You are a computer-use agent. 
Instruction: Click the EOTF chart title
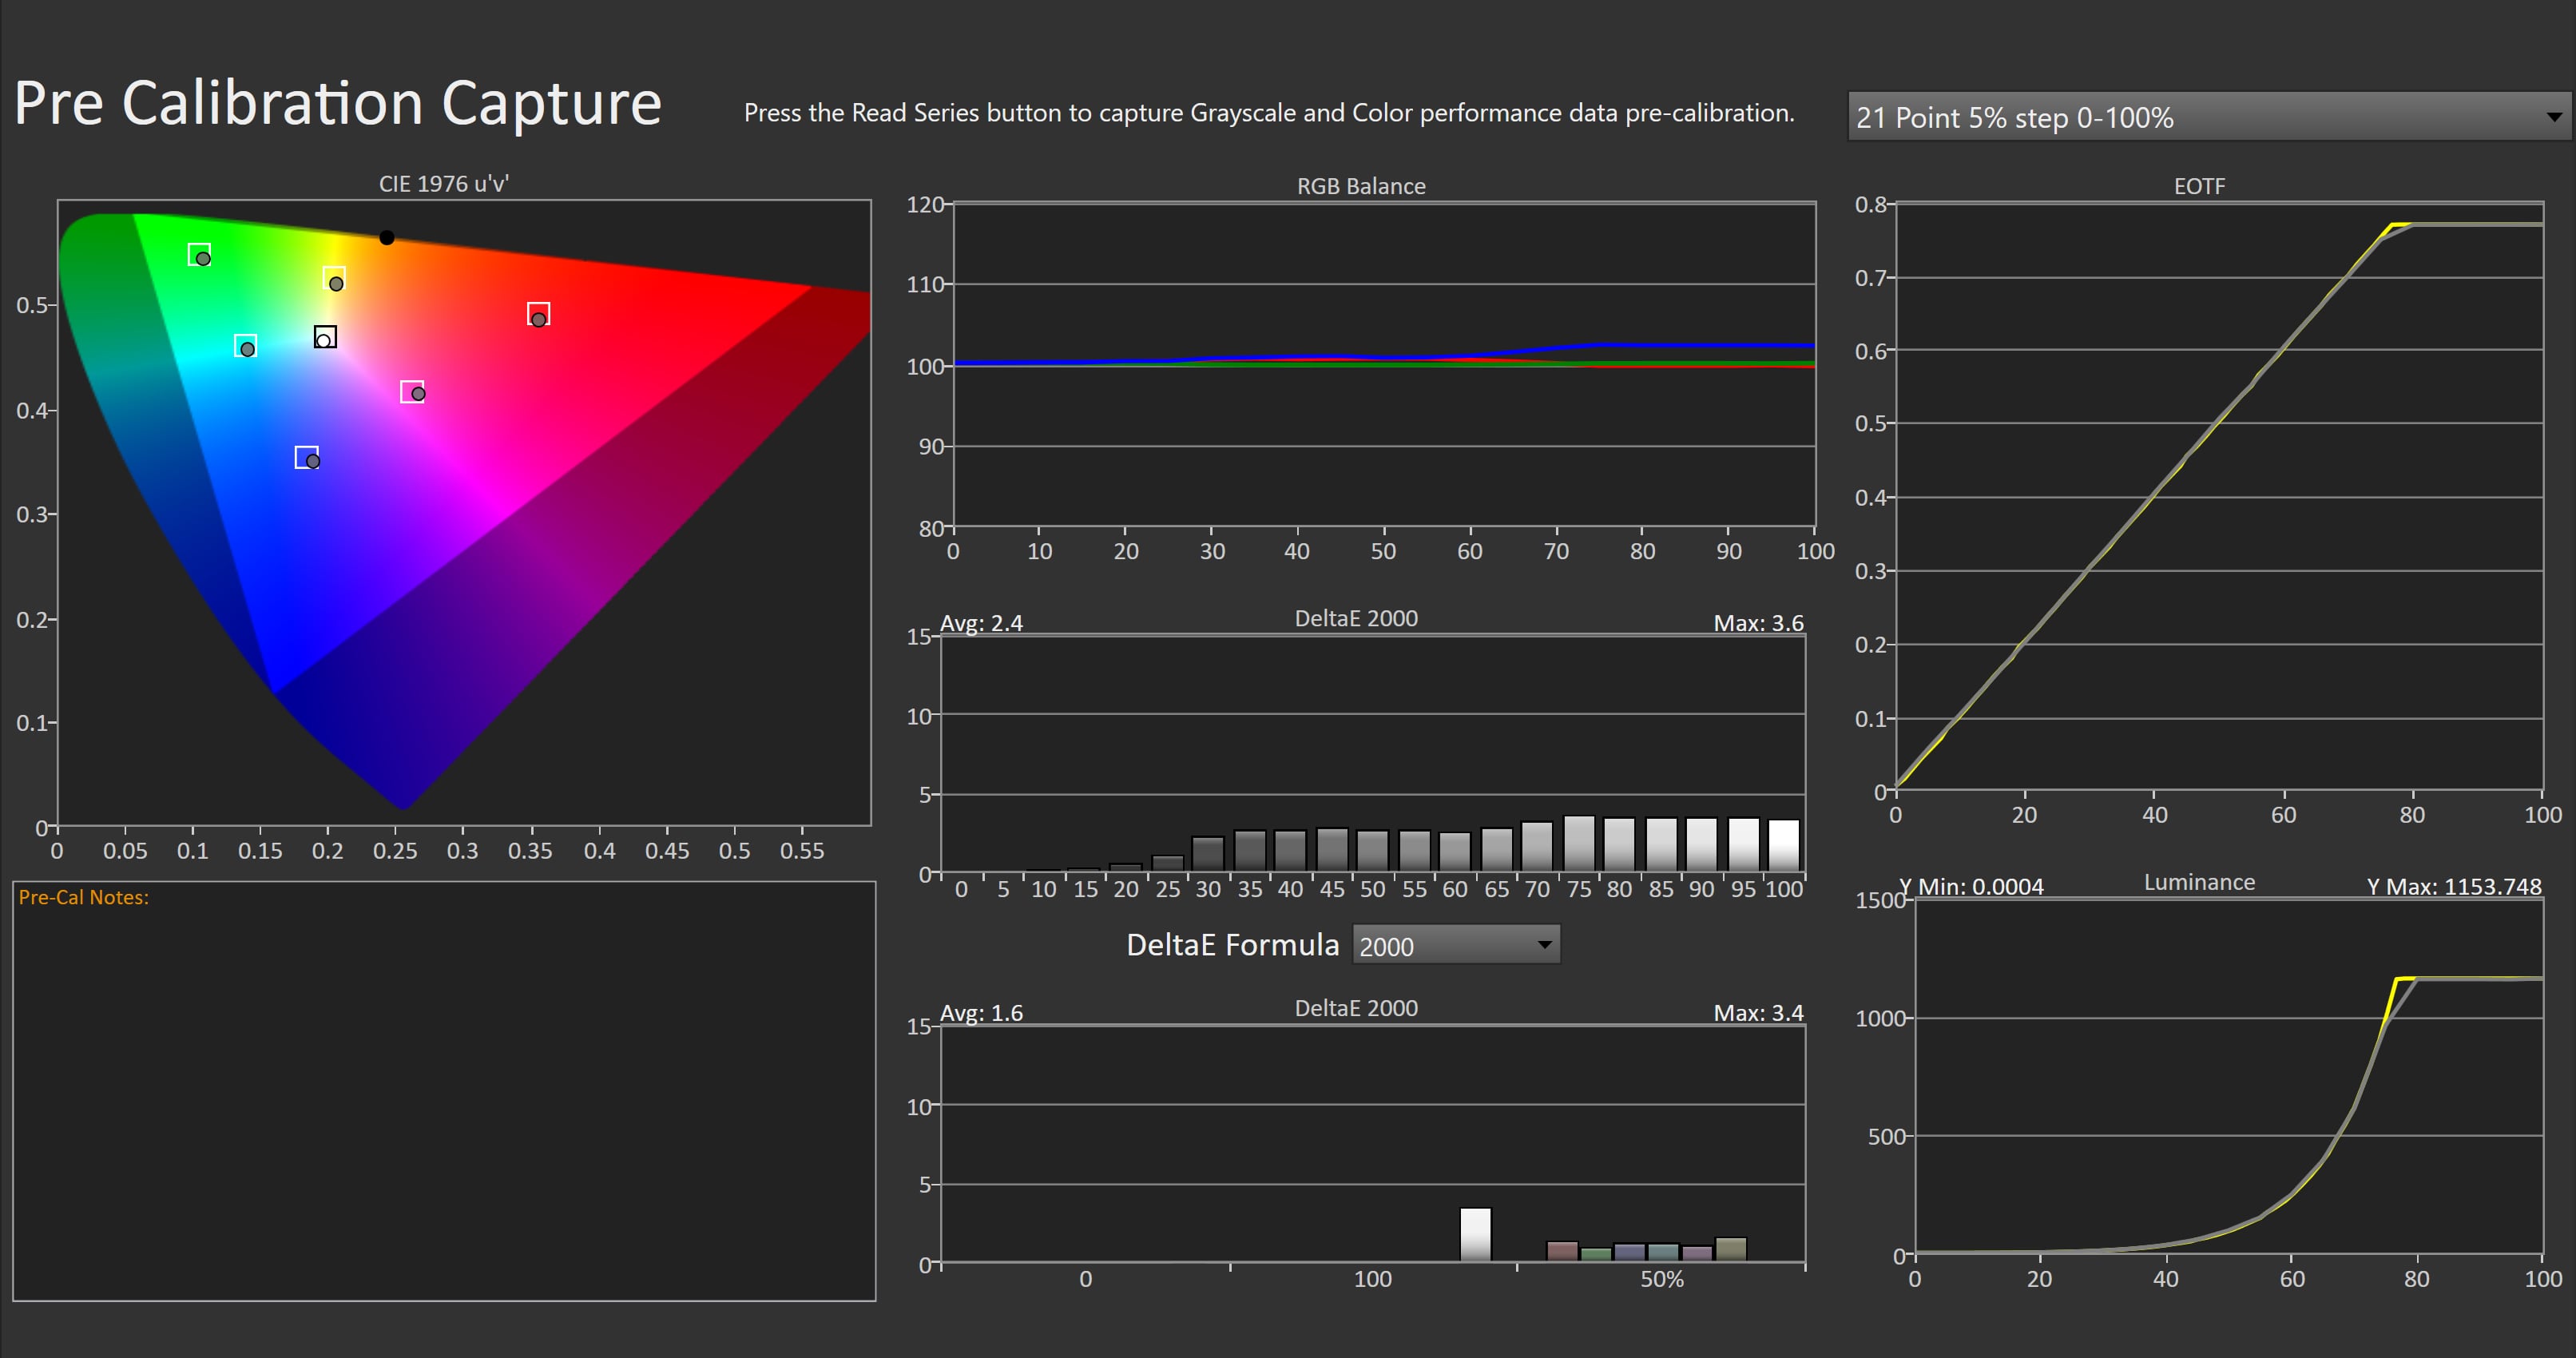(2199, 186)
